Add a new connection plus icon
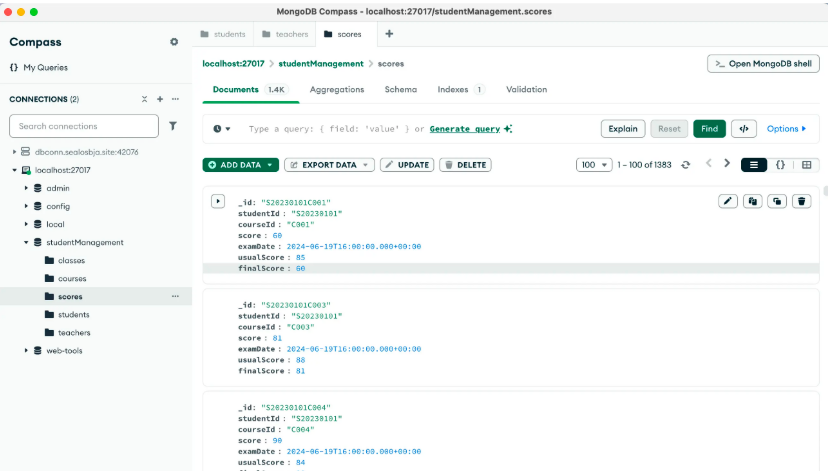This screenshot has width=828, height=471. click(160, 99)
